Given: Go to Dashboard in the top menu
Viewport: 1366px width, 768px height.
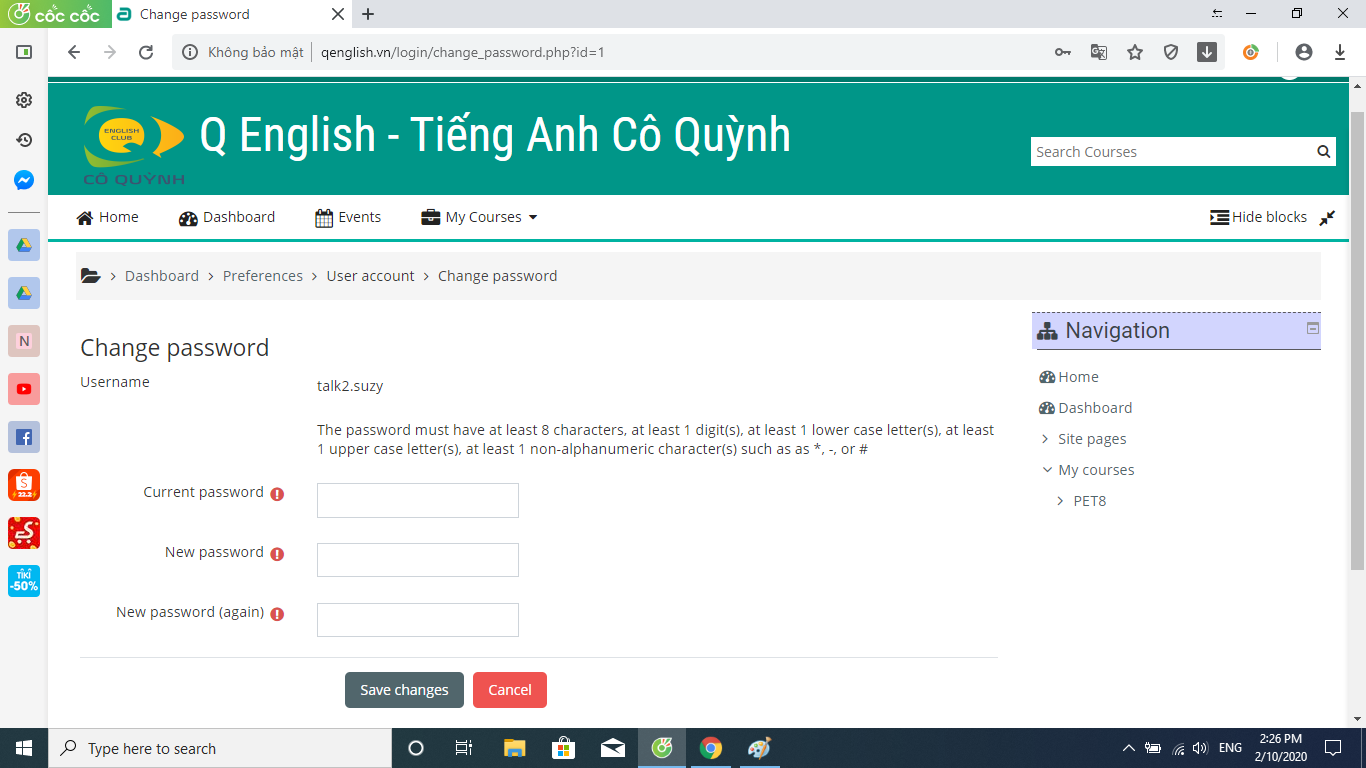Looking at the screenshot, I should coord(227,217).
